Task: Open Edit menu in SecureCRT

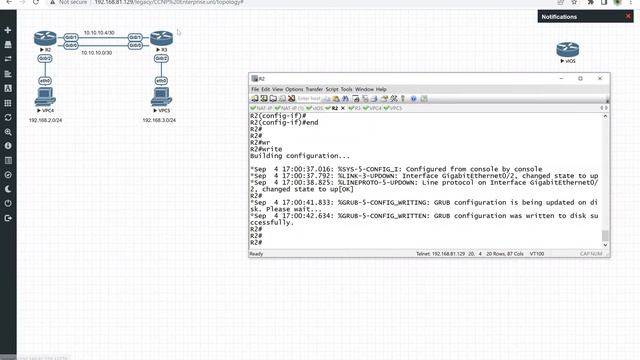Action: [265, 89]
